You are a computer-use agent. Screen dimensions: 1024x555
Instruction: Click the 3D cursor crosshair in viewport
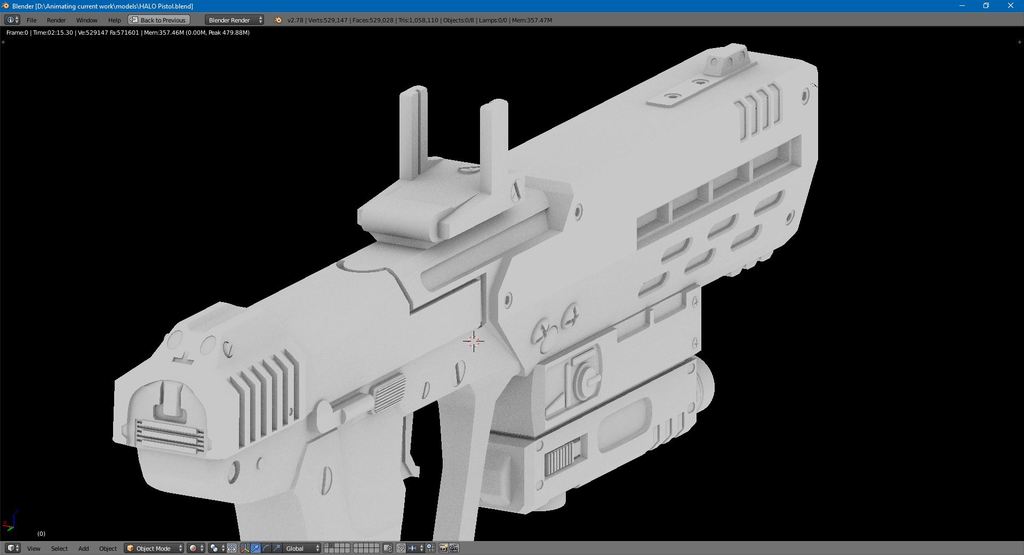[473, 341]
